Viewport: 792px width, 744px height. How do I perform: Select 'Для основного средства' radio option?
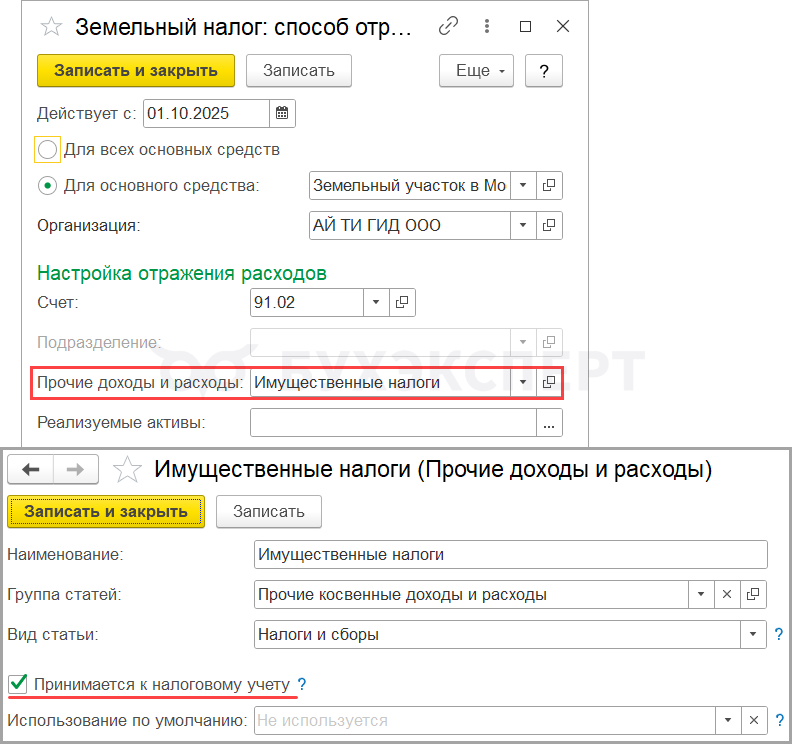coord(47,185)
